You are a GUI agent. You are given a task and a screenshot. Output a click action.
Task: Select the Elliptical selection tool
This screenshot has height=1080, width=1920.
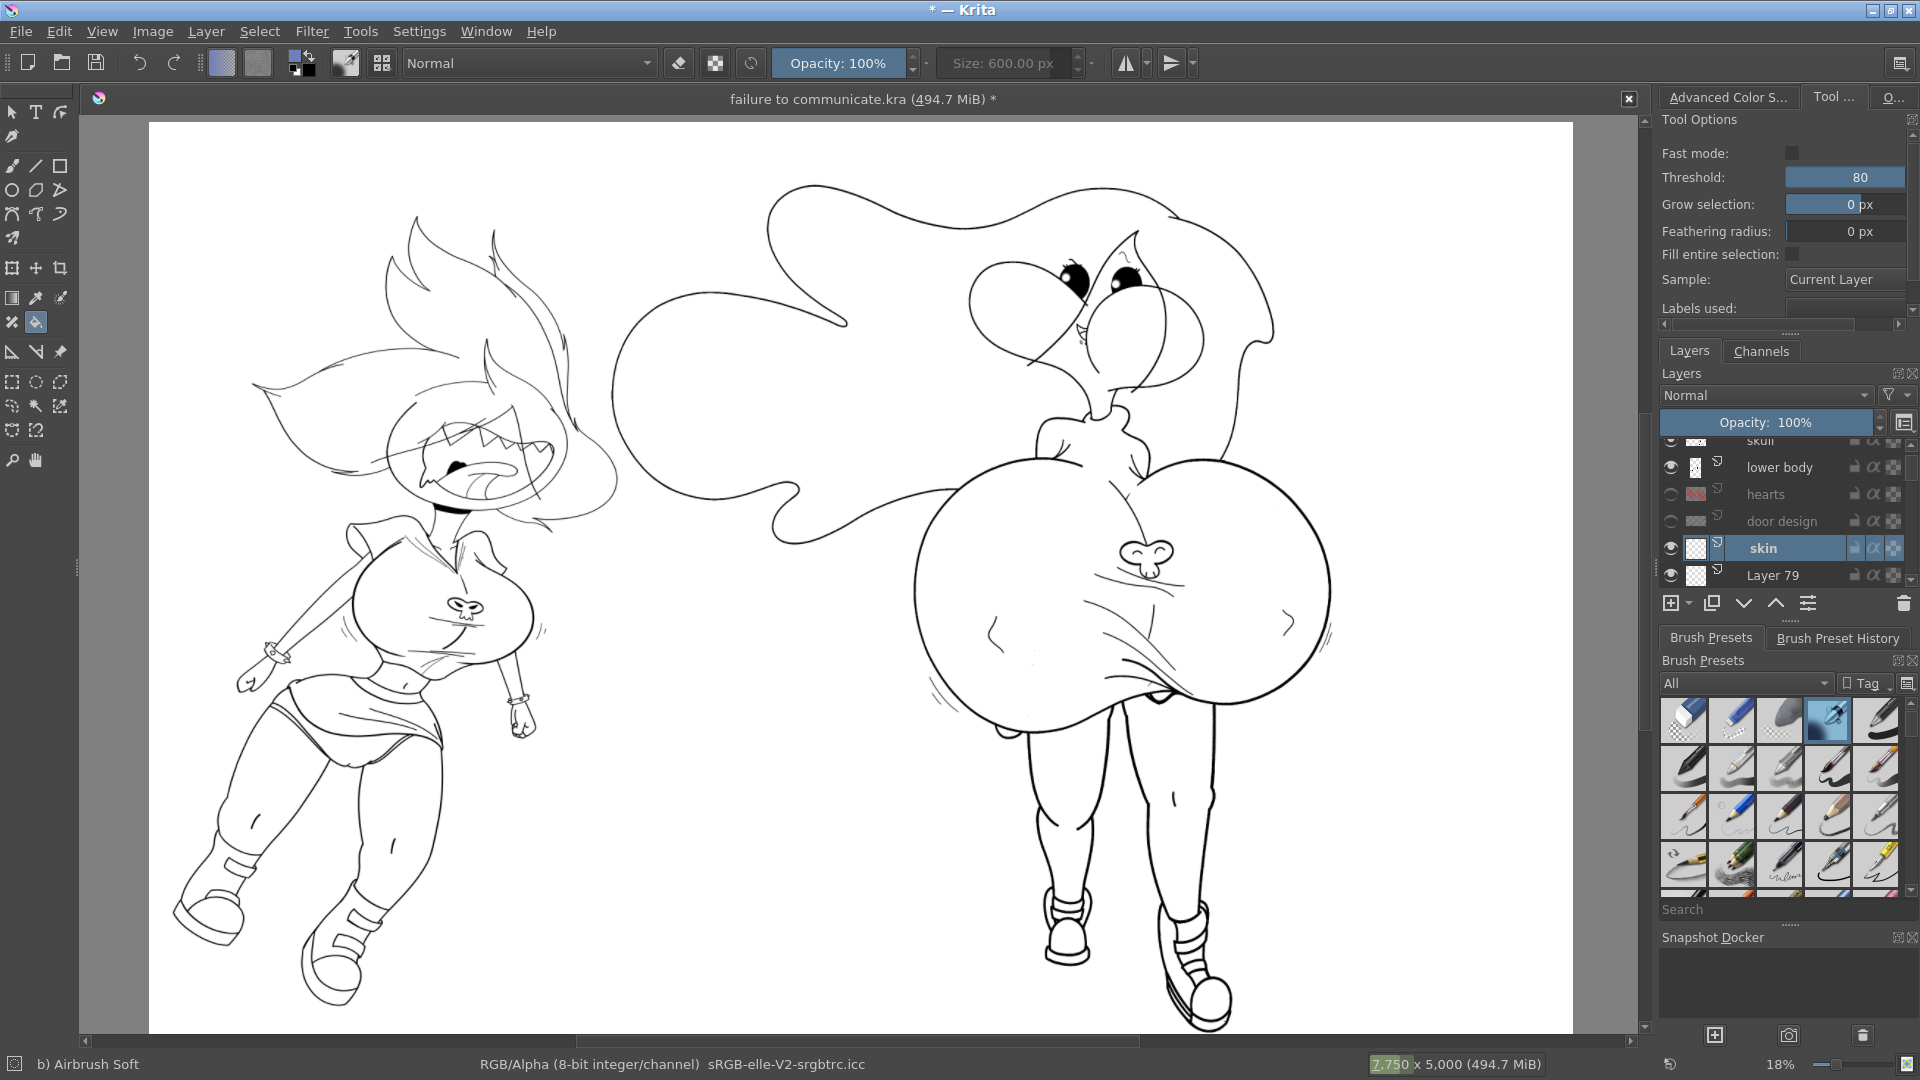point(36,382)
